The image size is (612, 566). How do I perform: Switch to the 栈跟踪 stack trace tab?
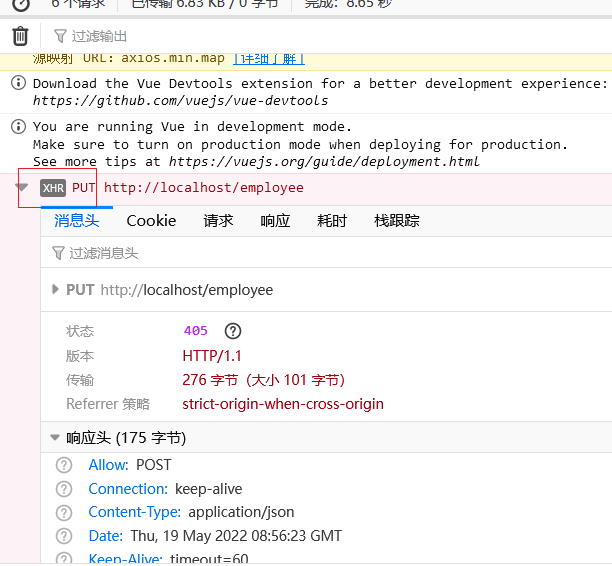397,221
